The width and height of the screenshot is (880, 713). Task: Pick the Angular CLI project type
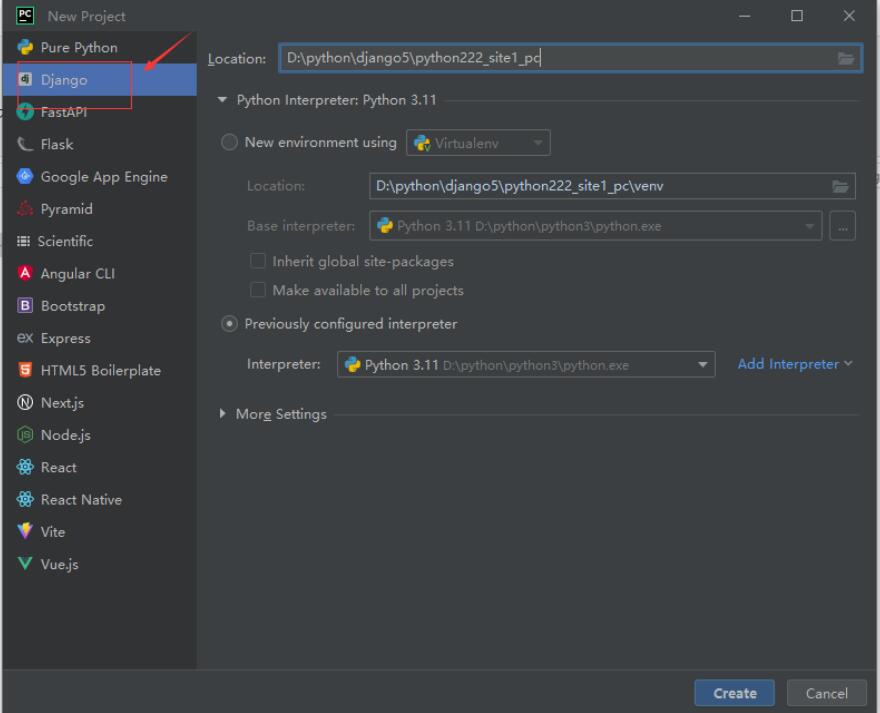77,273
